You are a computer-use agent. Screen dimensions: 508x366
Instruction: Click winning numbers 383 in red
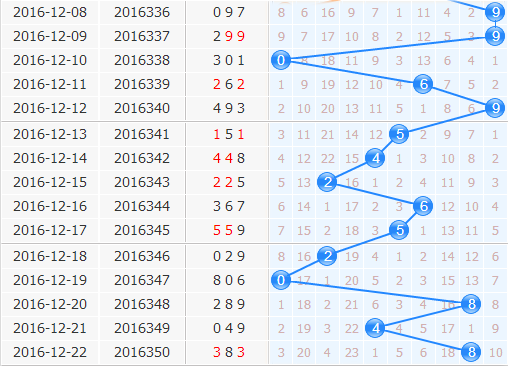[229, 352]
